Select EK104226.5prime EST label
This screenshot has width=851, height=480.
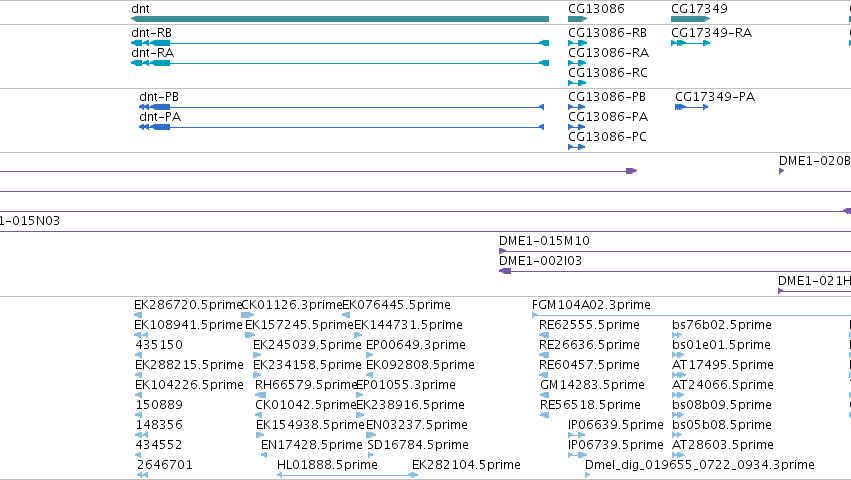tap(189, 385)
